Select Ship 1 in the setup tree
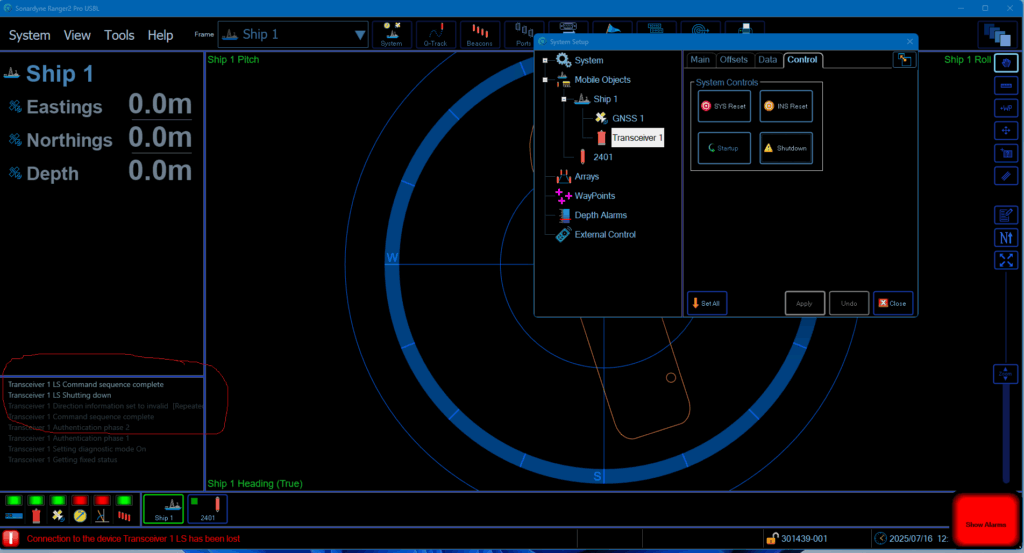The width and height of the screenshot is (1024, 553). click(605, 99)
